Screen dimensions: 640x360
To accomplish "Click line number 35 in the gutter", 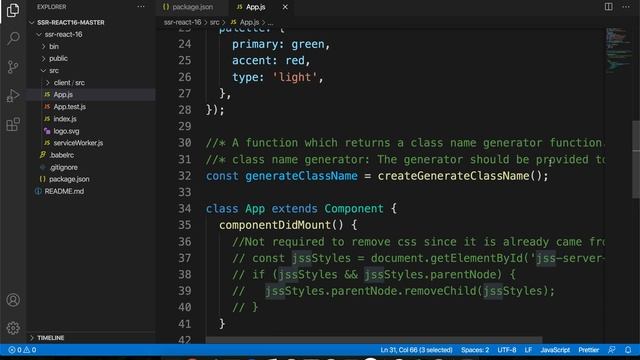I will pyautogui.click(x=184, y=225).
